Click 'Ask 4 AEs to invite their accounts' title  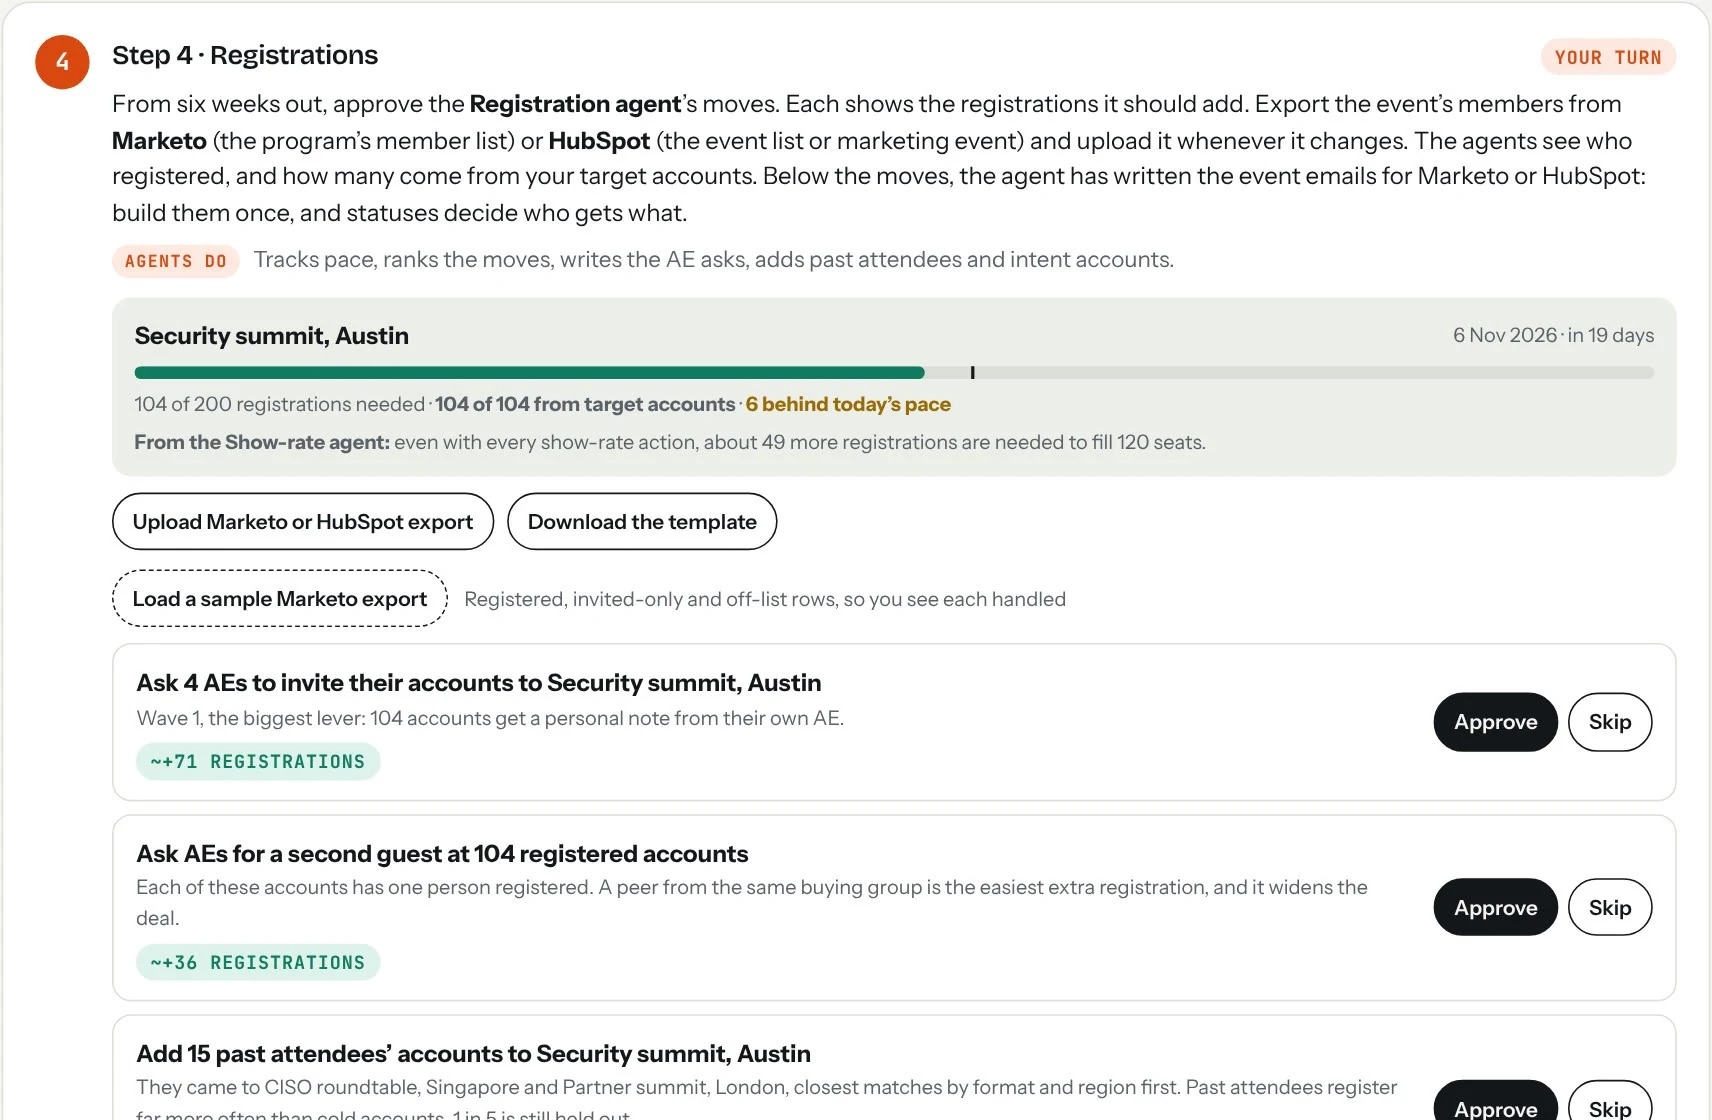point(479,682)
